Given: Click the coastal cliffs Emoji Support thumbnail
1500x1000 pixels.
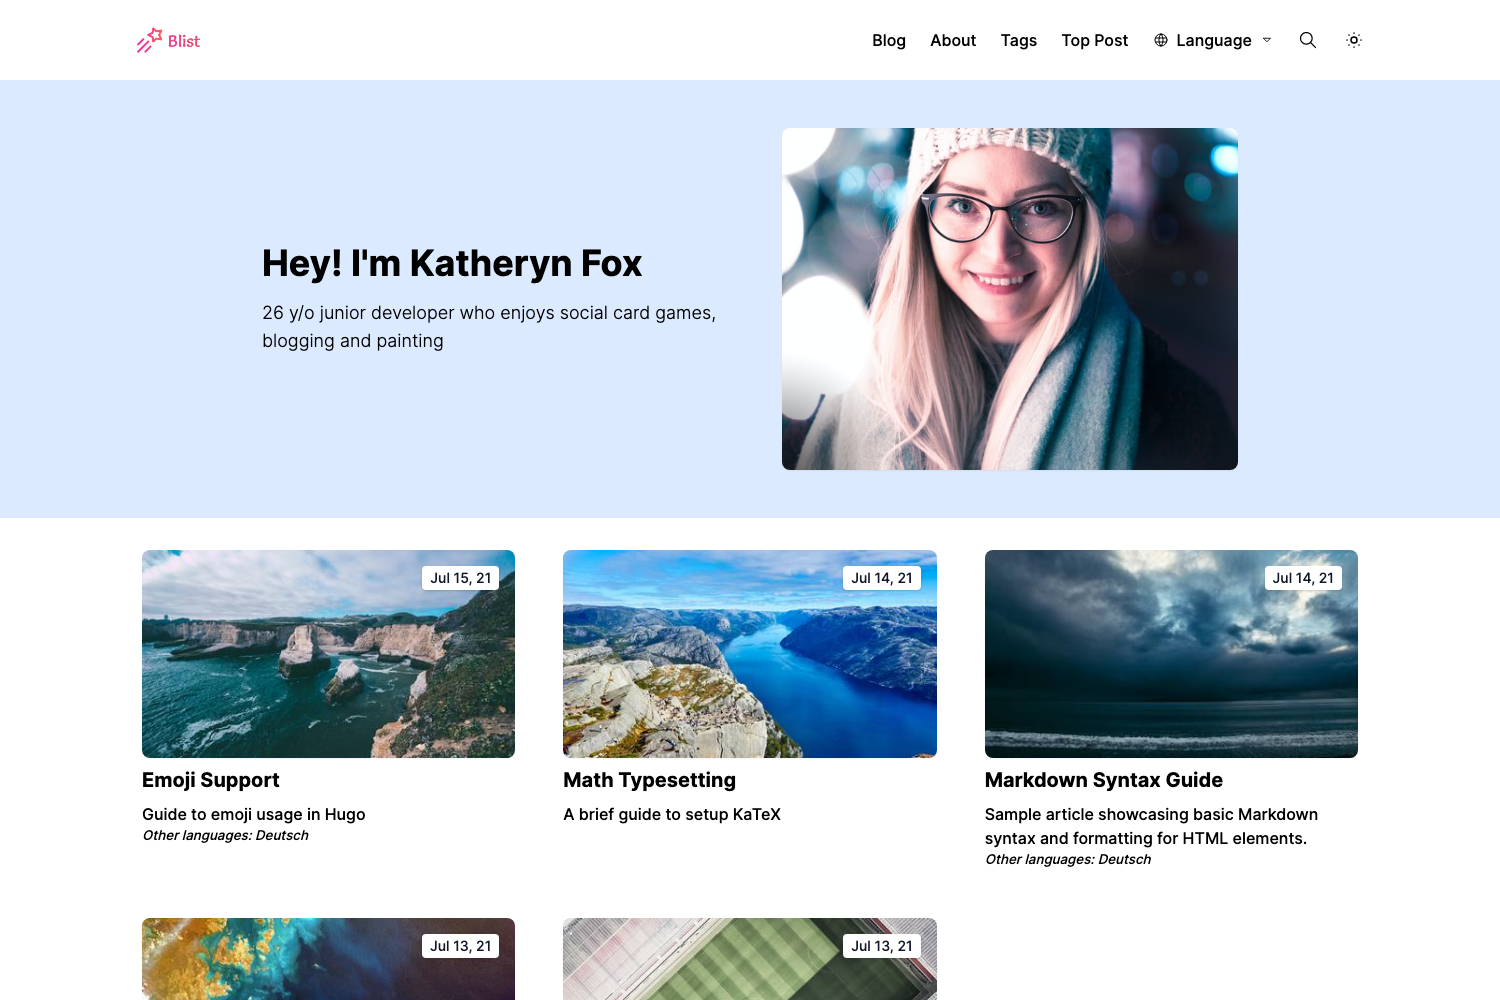Looking at the screenshot, I should pyautogui.click(x=328, y=654).
